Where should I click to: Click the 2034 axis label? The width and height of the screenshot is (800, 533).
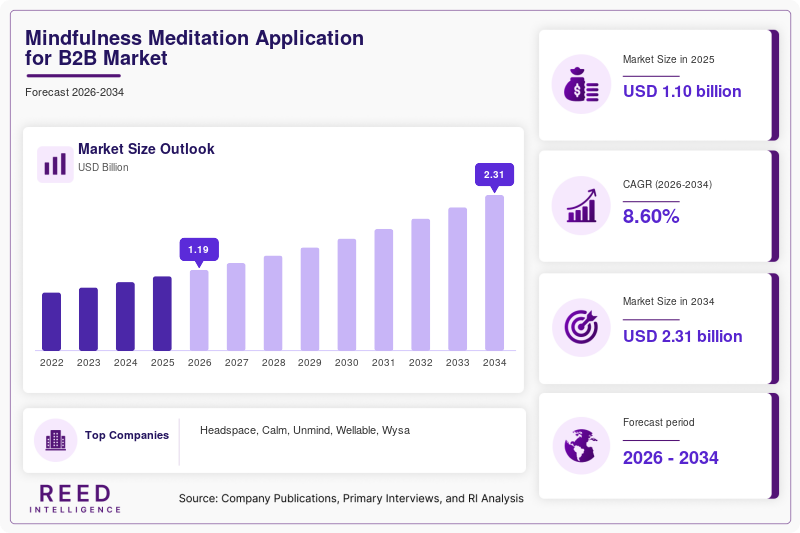[x=494, y=363]
